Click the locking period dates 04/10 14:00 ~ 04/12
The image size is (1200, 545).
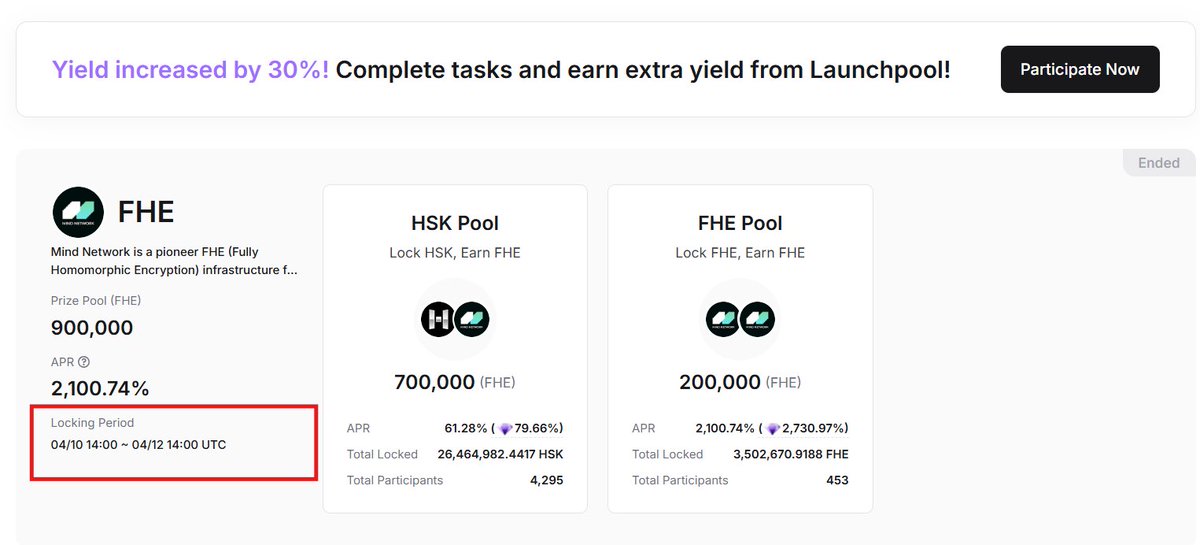138,444
